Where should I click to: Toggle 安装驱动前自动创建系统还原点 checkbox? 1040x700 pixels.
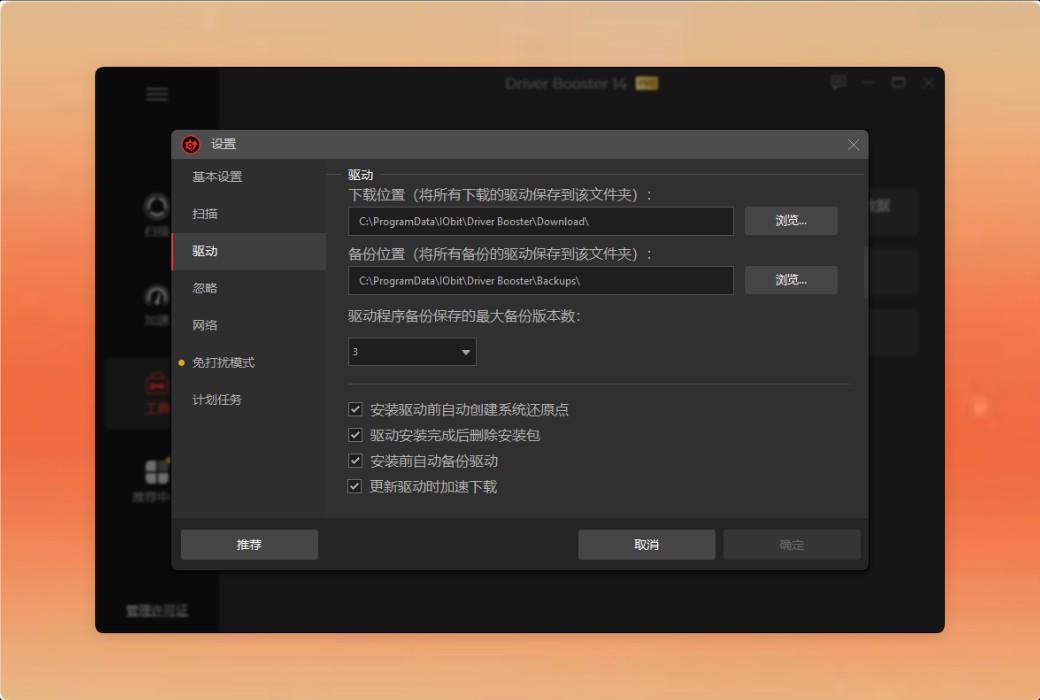(x=356, y=409)
